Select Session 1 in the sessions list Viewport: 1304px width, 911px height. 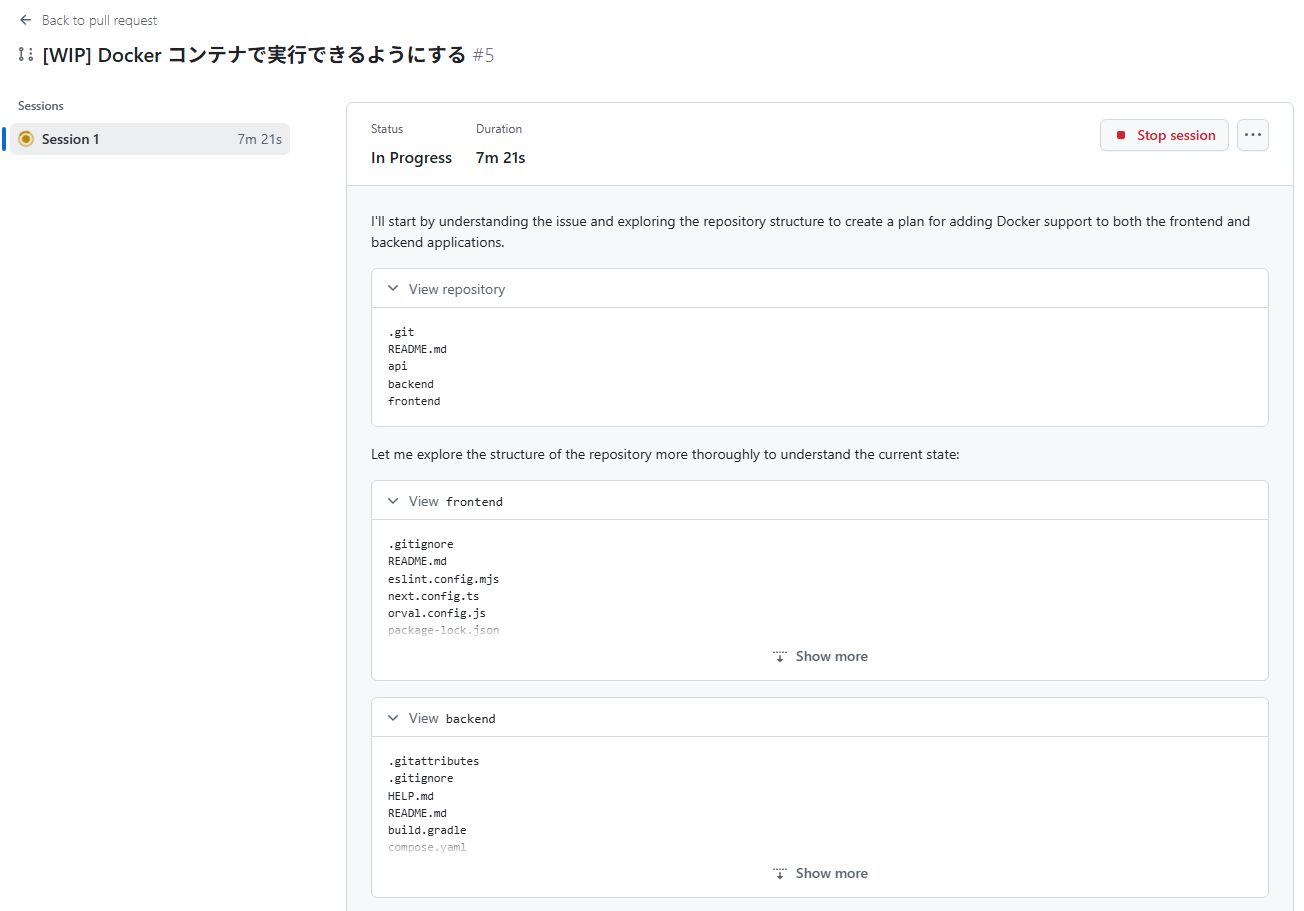click(71, 139)
